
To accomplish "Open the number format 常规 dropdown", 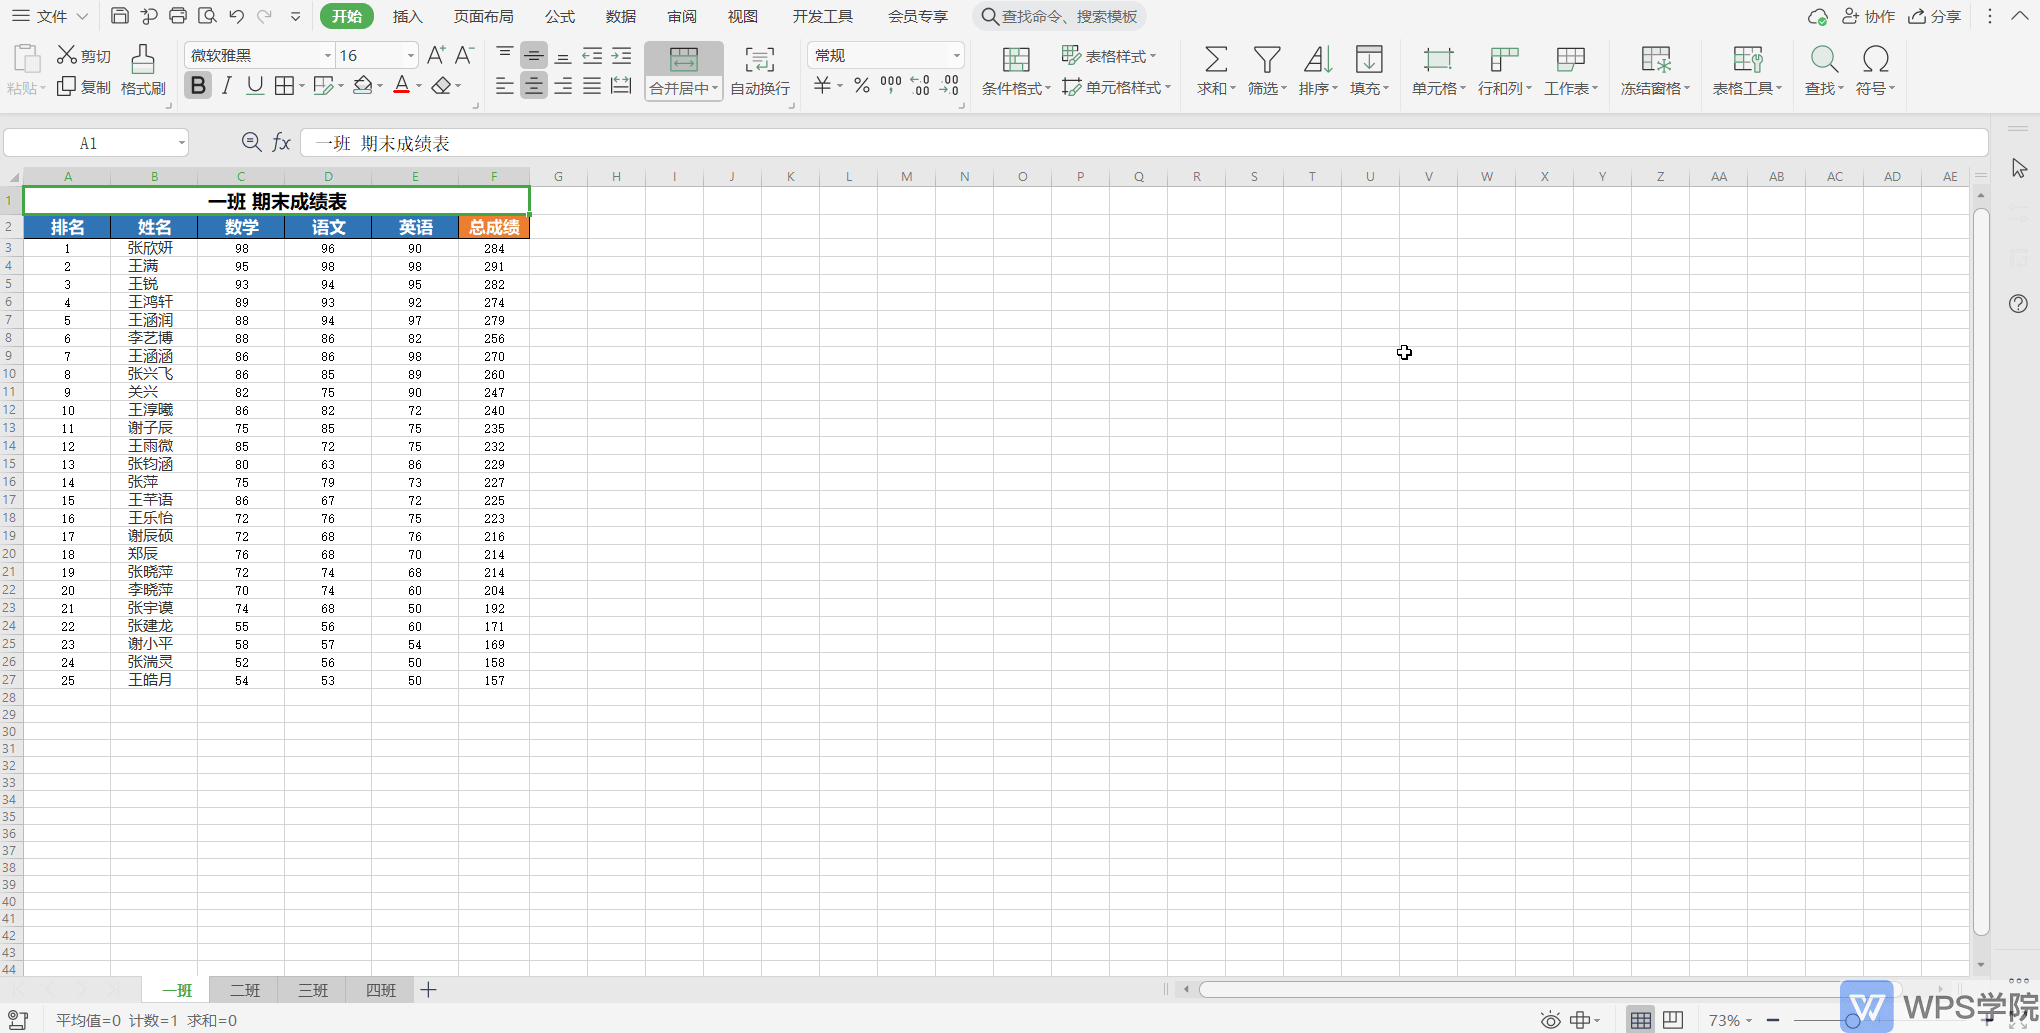I will [956, 55].
